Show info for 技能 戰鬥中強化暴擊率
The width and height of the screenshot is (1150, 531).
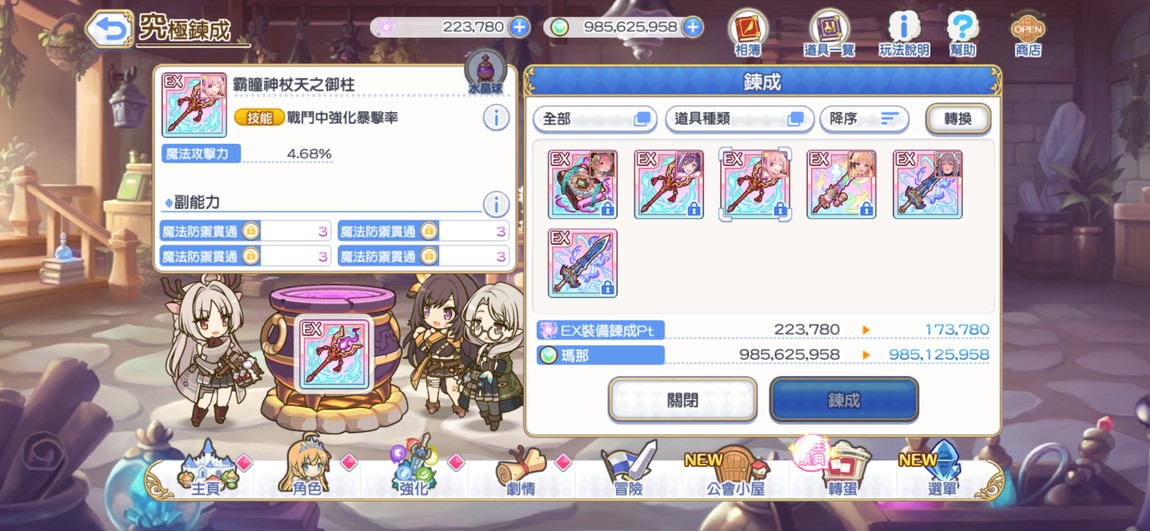[x=497, y=117]
